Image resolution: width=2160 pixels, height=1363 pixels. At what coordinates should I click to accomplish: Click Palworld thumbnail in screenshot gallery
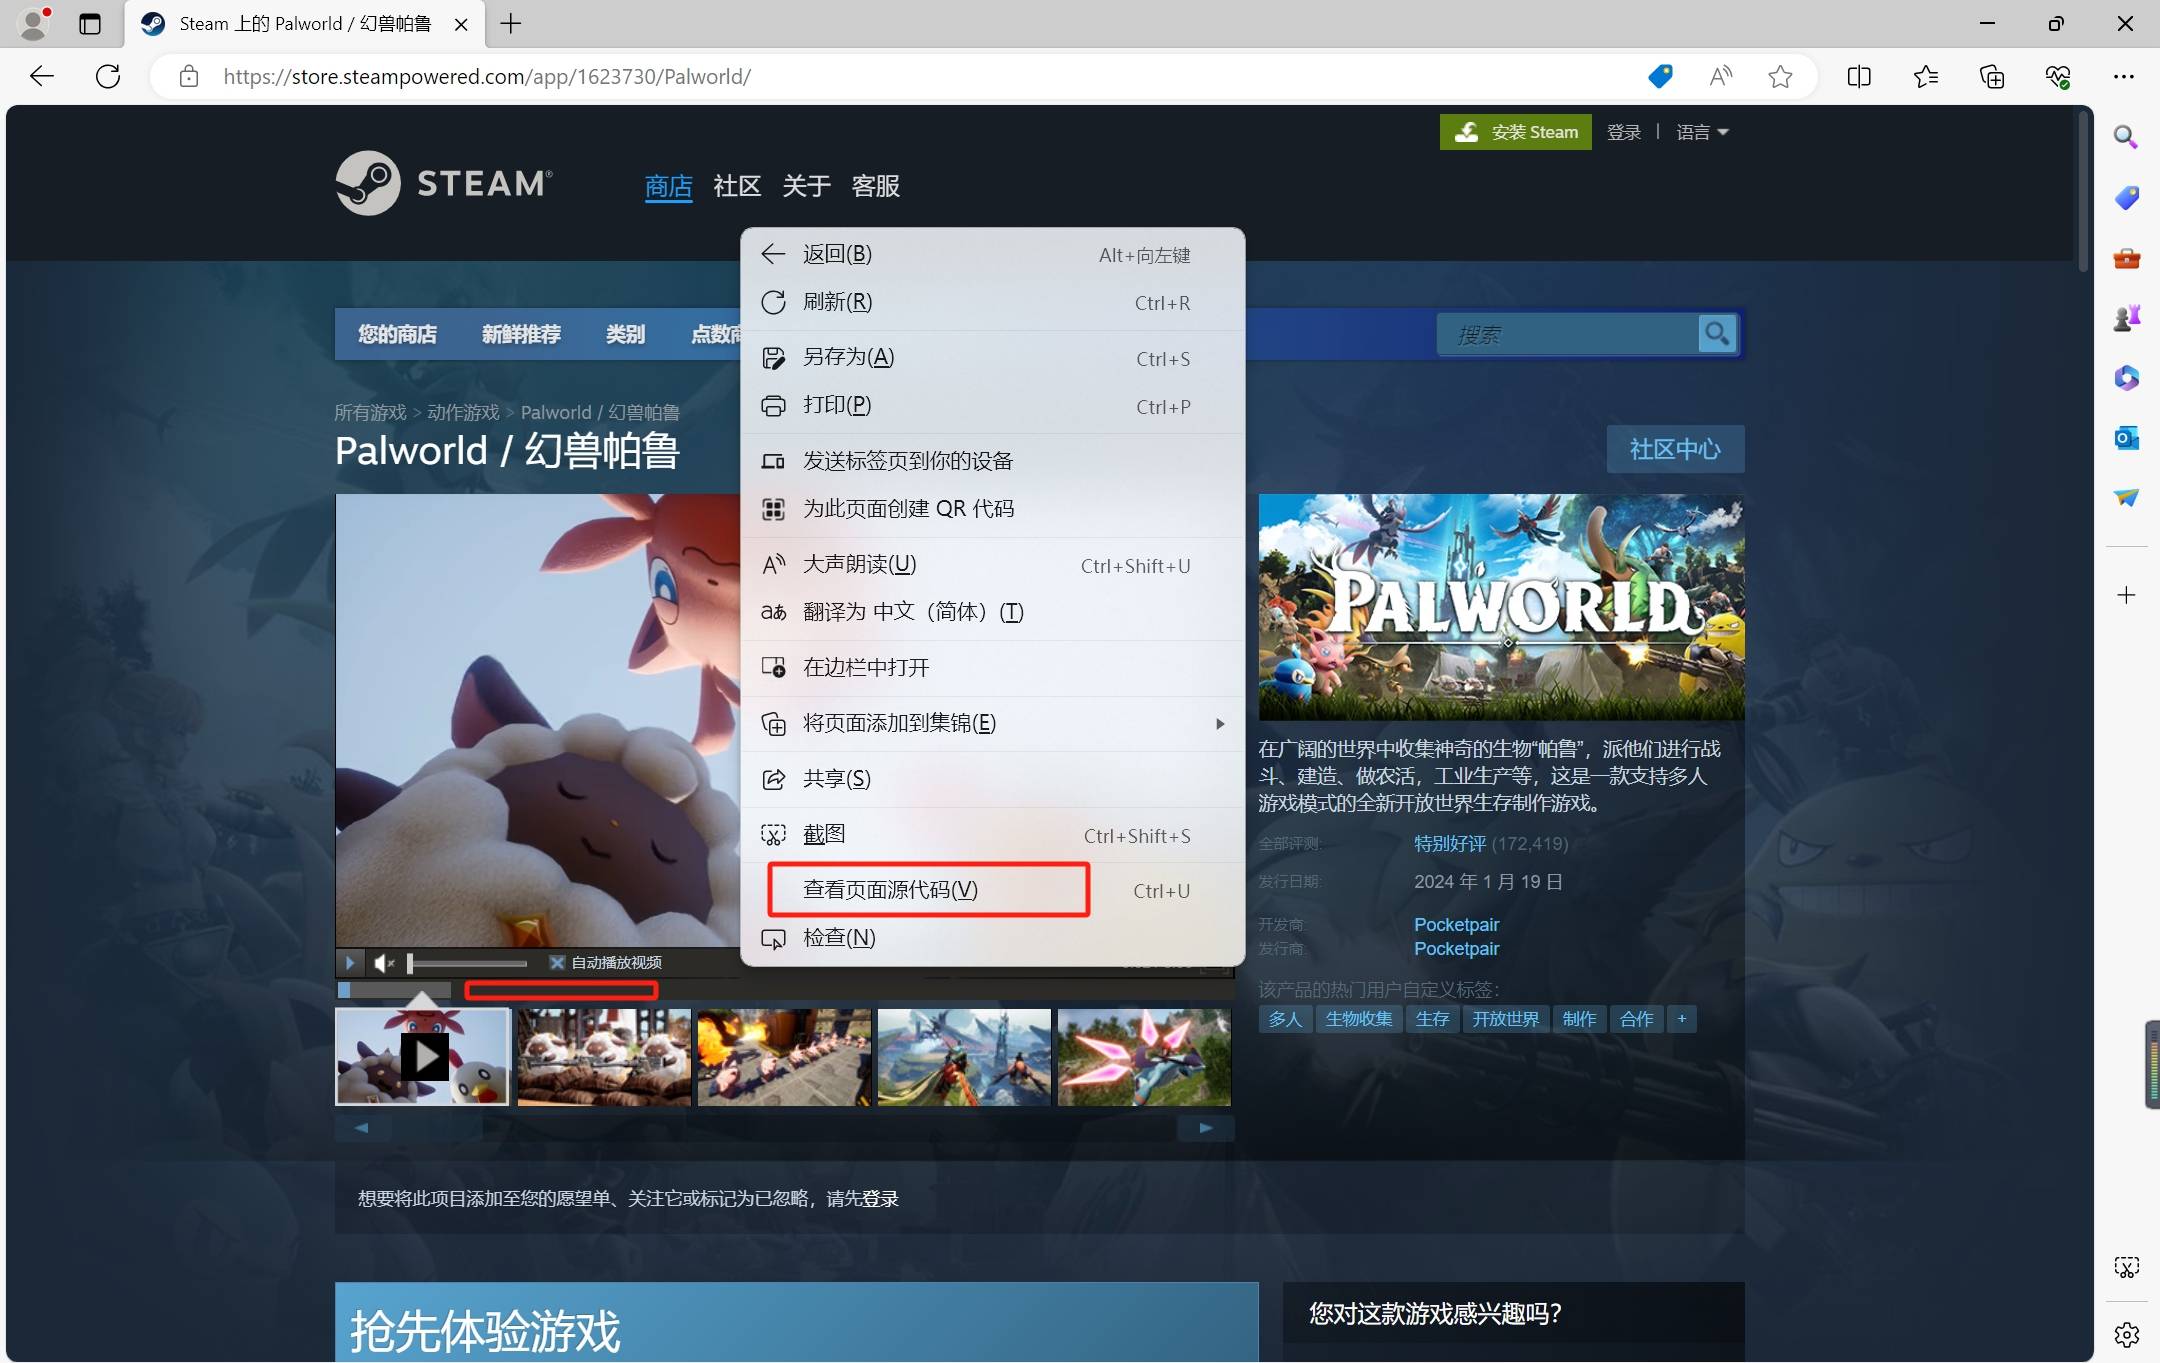422,1055
